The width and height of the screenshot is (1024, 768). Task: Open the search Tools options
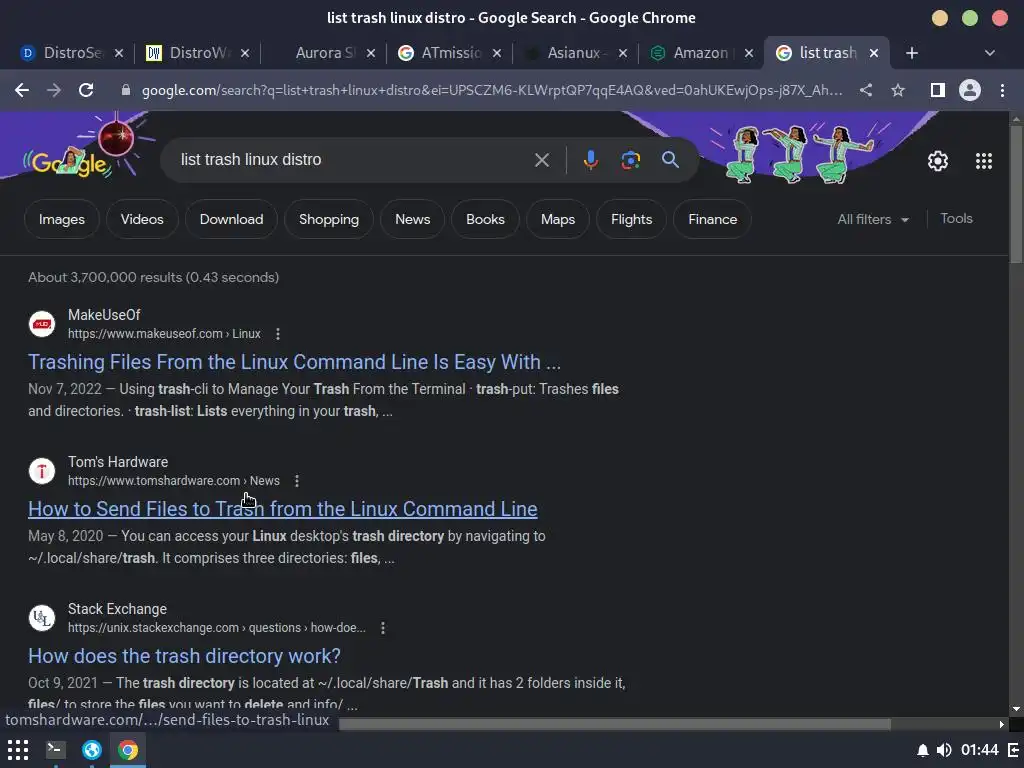tap(956, 219)
